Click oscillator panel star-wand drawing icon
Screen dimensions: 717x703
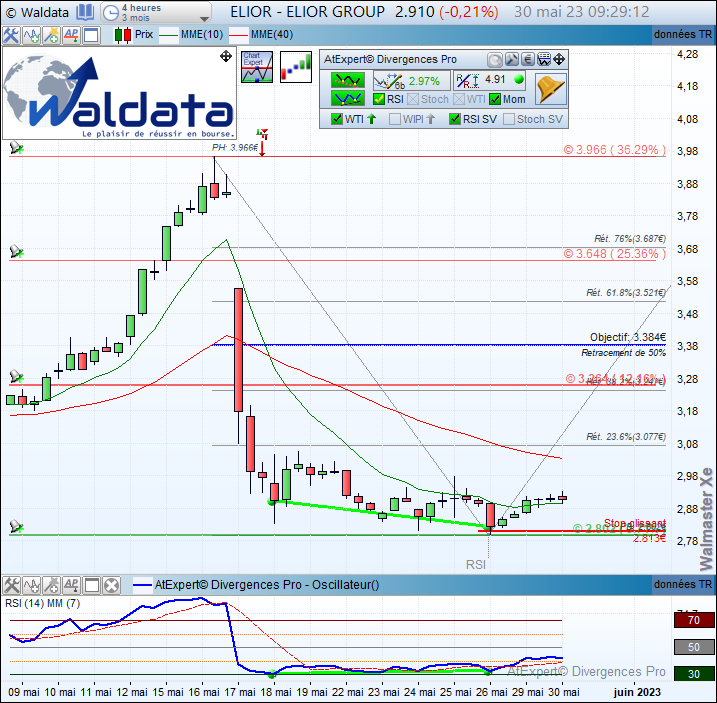pyautogui.click(x=52, y=585)
